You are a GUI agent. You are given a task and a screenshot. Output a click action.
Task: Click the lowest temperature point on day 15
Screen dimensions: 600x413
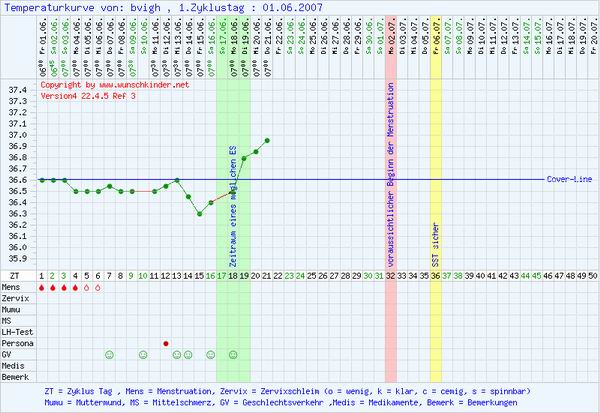click(x=199, y=214)
